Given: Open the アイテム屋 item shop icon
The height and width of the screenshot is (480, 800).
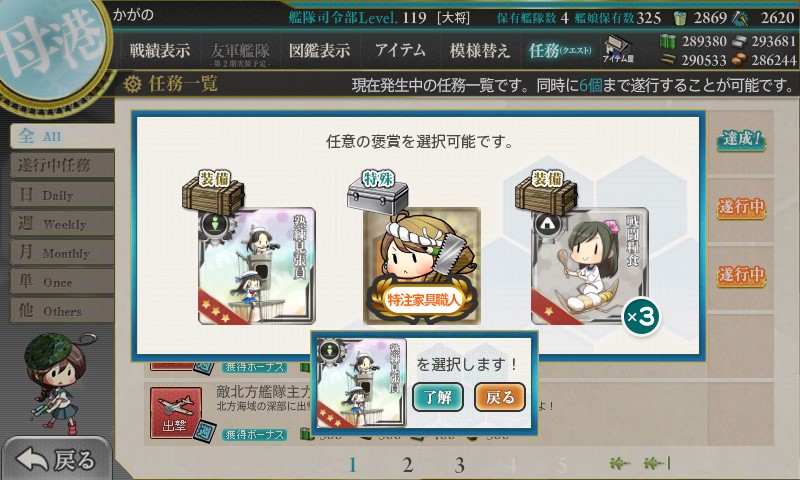Looking at the screenshot, I should 618,49.
